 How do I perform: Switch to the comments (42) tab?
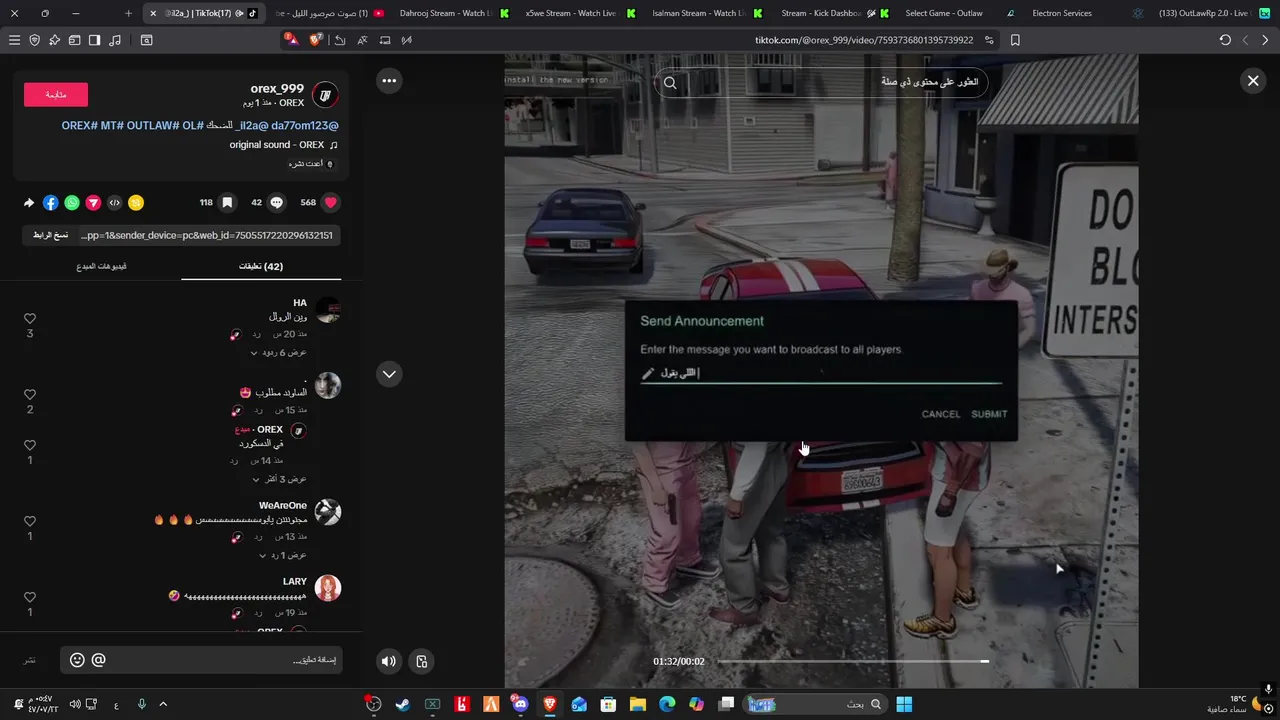coord(261,267)
